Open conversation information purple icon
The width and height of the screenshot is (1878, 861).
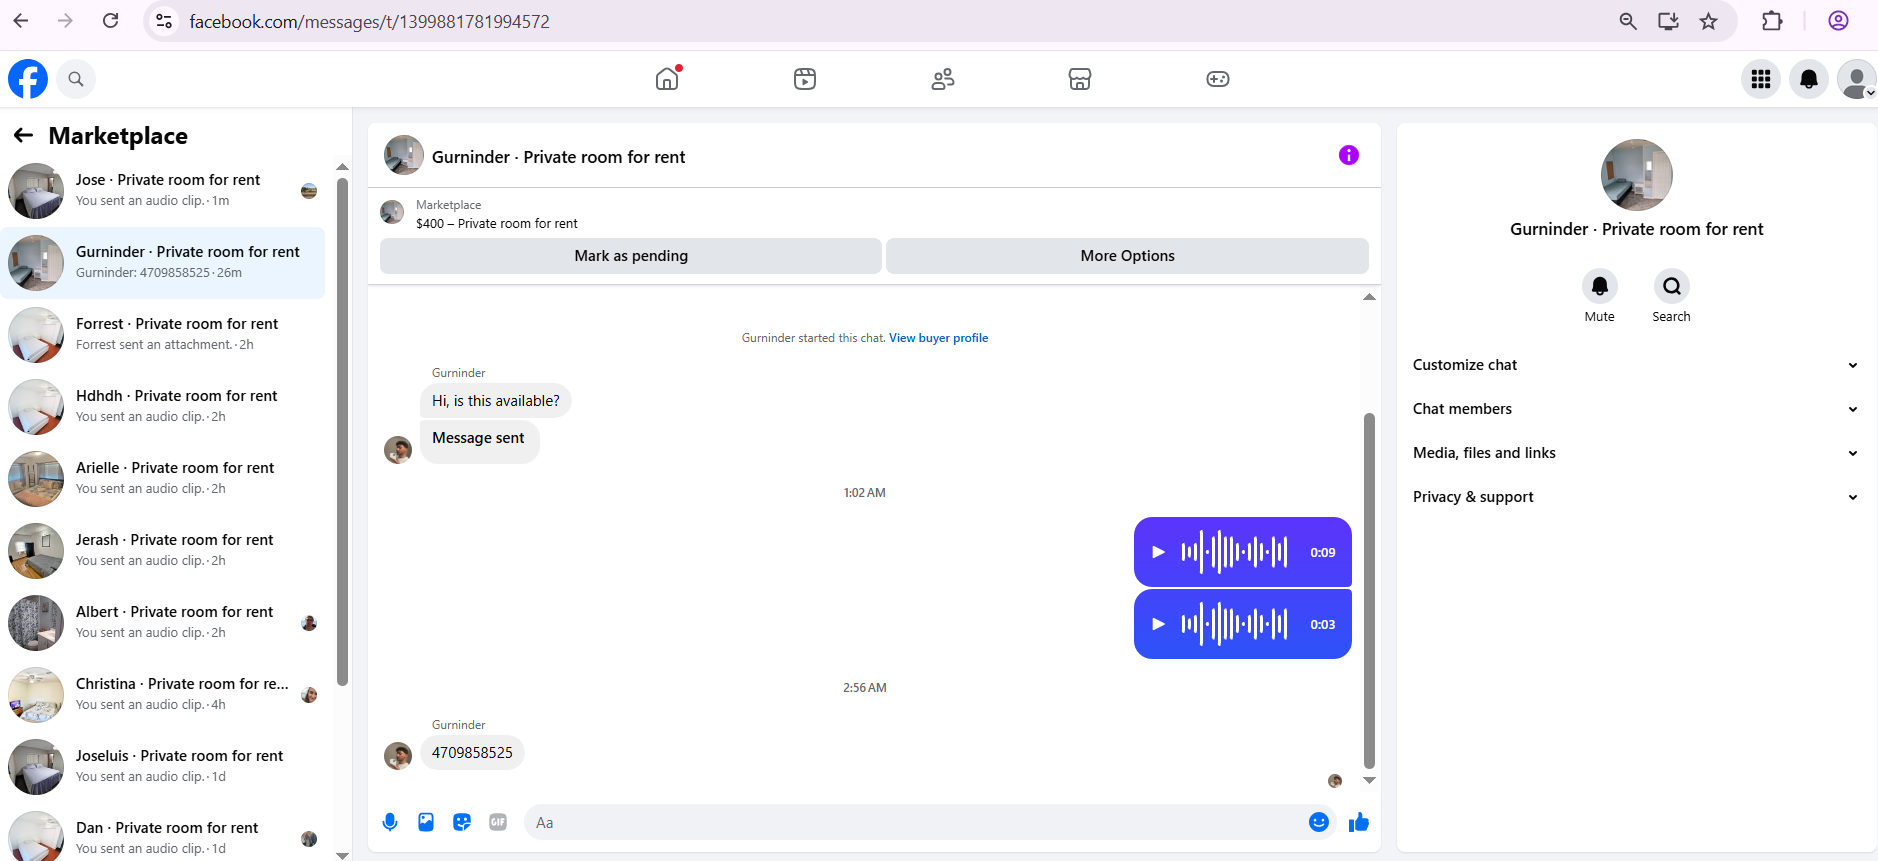pos(1349,155)
